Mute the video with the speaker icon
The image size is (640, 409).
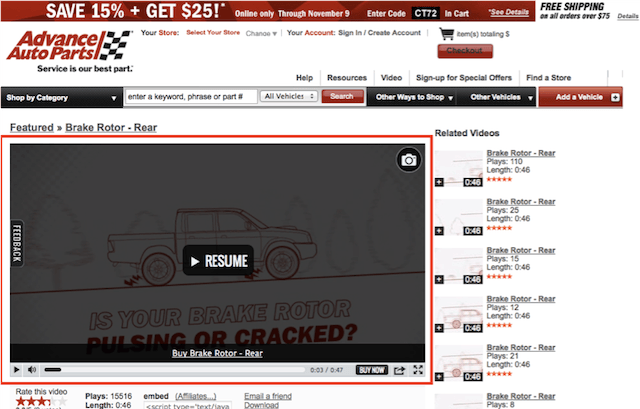(32, 370)
